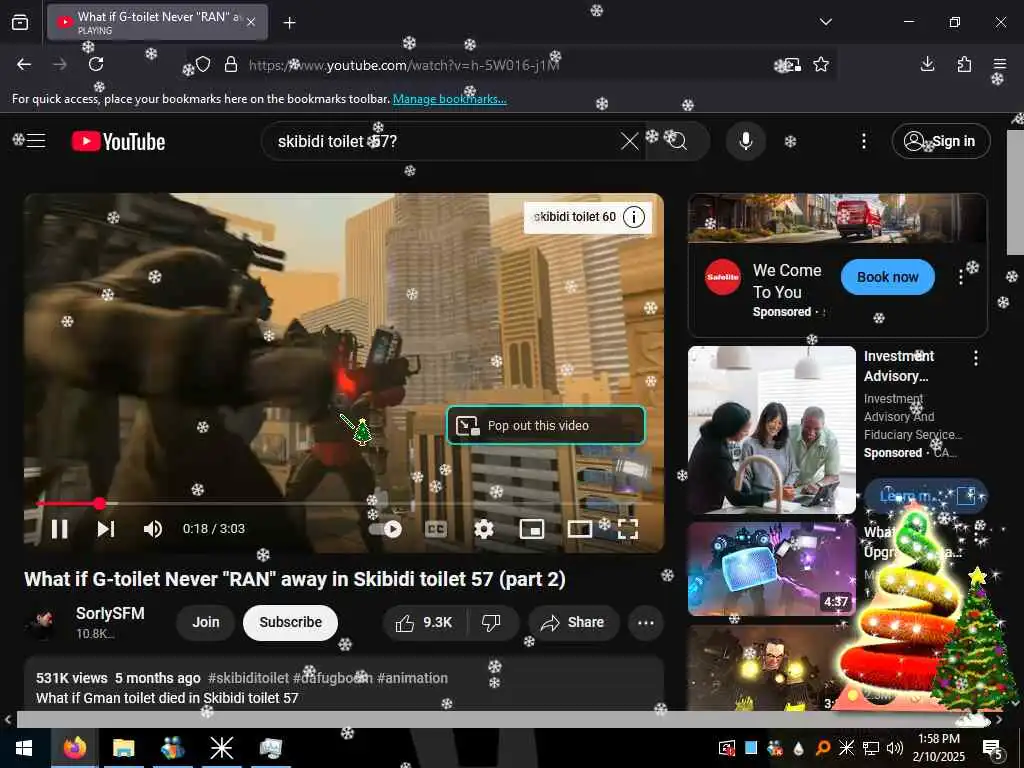Viewport: 1024px width, 768px height.
Task: Open more actions ellipsis under video
Action: (645, 623)
